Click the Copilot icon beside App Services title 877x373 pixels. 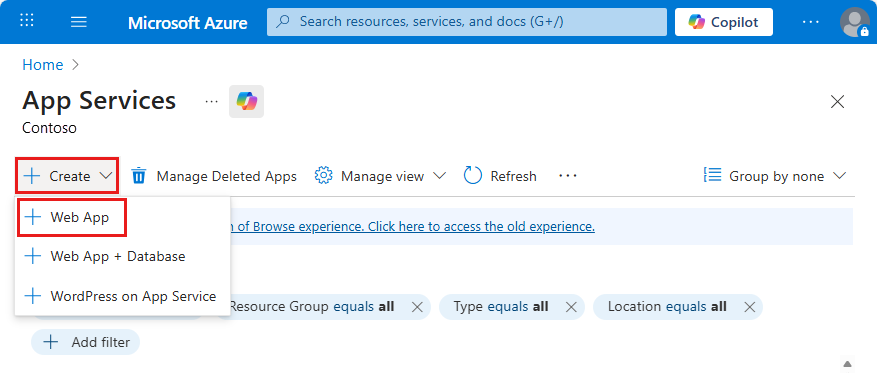(x=246, y=101)
